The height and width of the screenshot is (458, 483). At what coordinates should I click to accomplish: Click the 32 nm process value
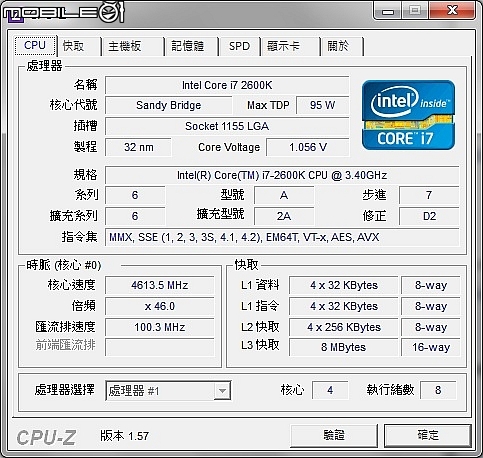click(x=139, y=147)
